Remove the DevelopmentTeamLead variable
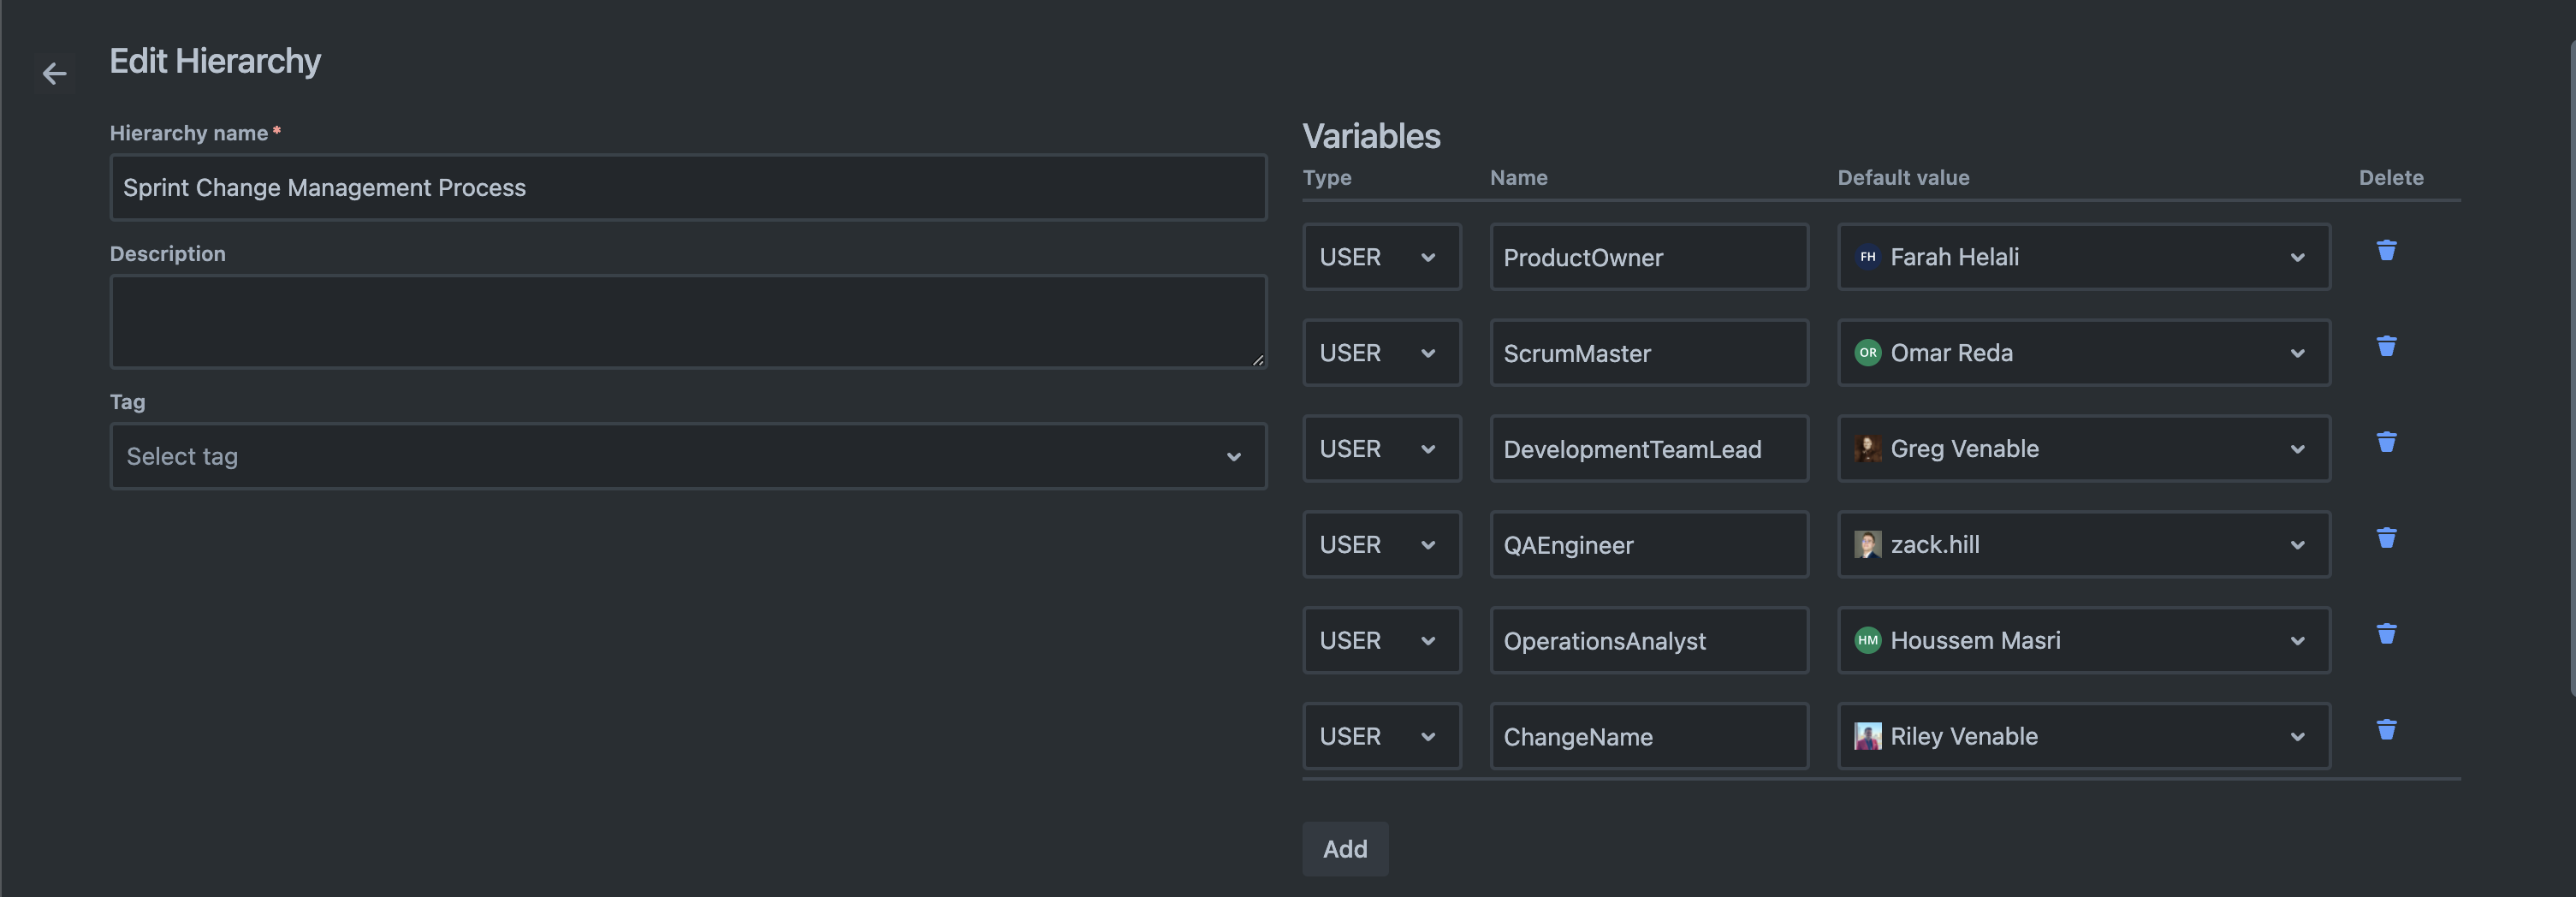Viewport: 2576px width, 897px height. [x=2386, y=442]
